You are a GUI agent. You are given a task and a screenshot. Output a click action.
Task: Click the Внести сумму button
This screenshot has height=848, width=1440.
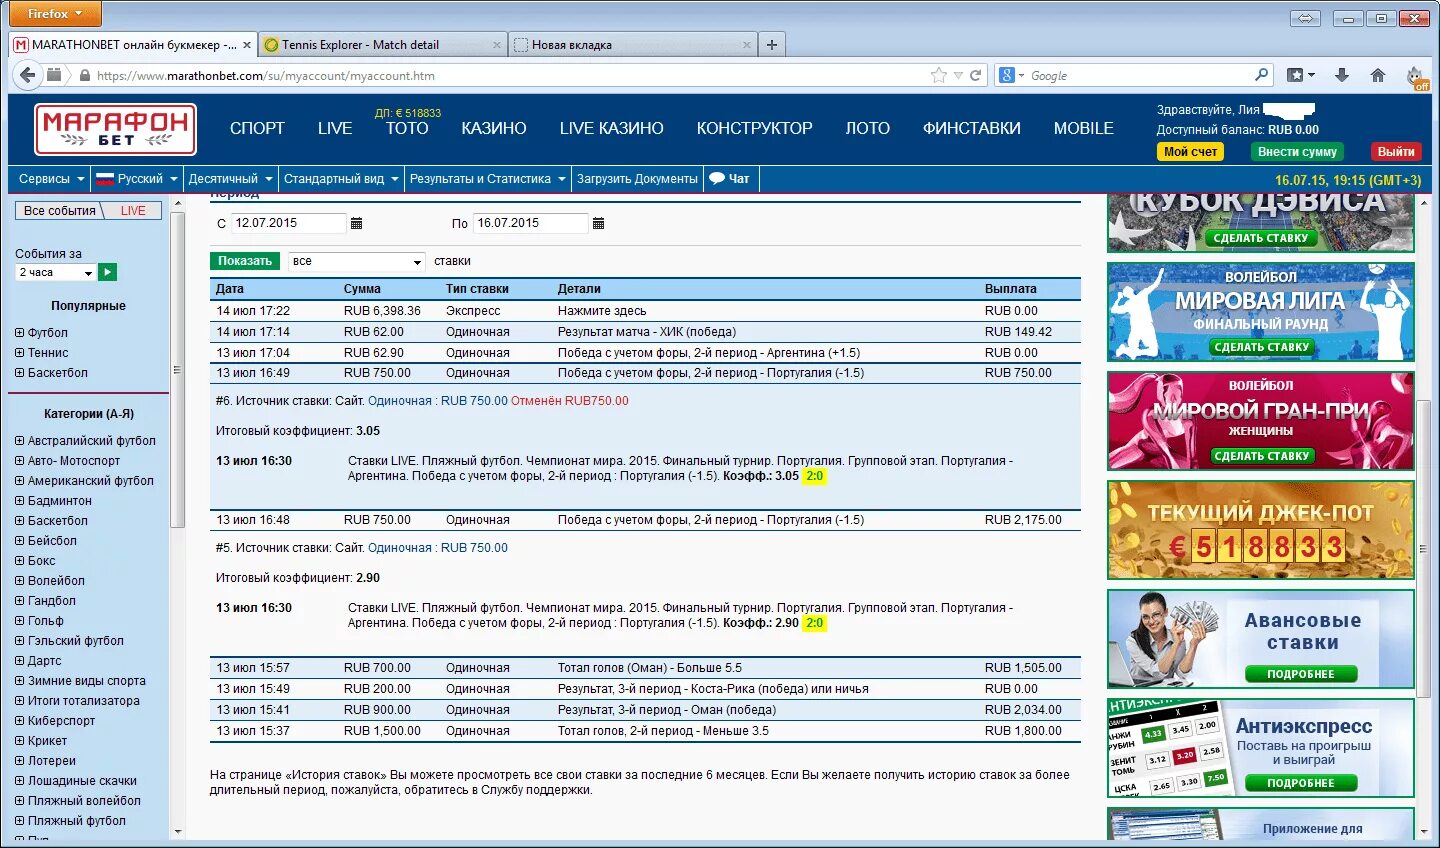pyautogui.click(x=1297, y=152)
